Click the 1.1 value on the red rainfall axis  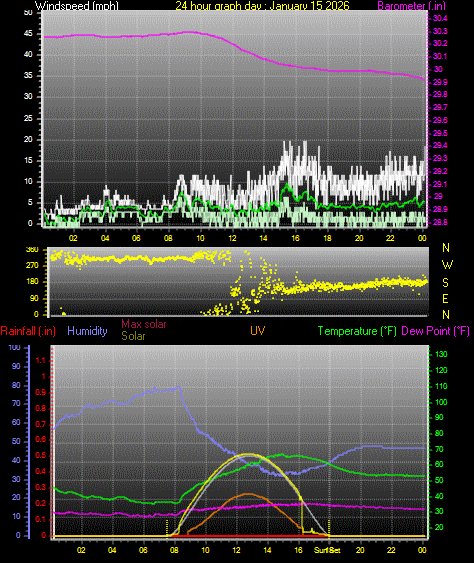pyautogui.click(x=41, y=360)
